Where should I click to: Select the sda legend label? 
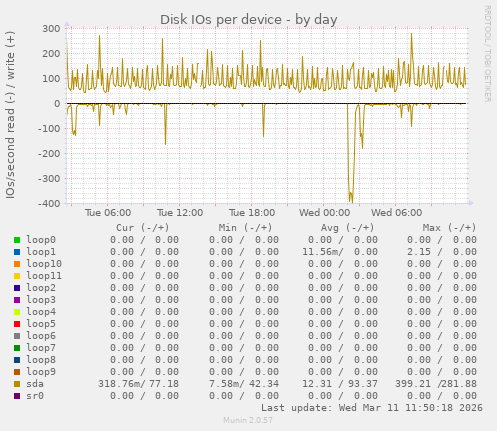(x=35, y=384)
